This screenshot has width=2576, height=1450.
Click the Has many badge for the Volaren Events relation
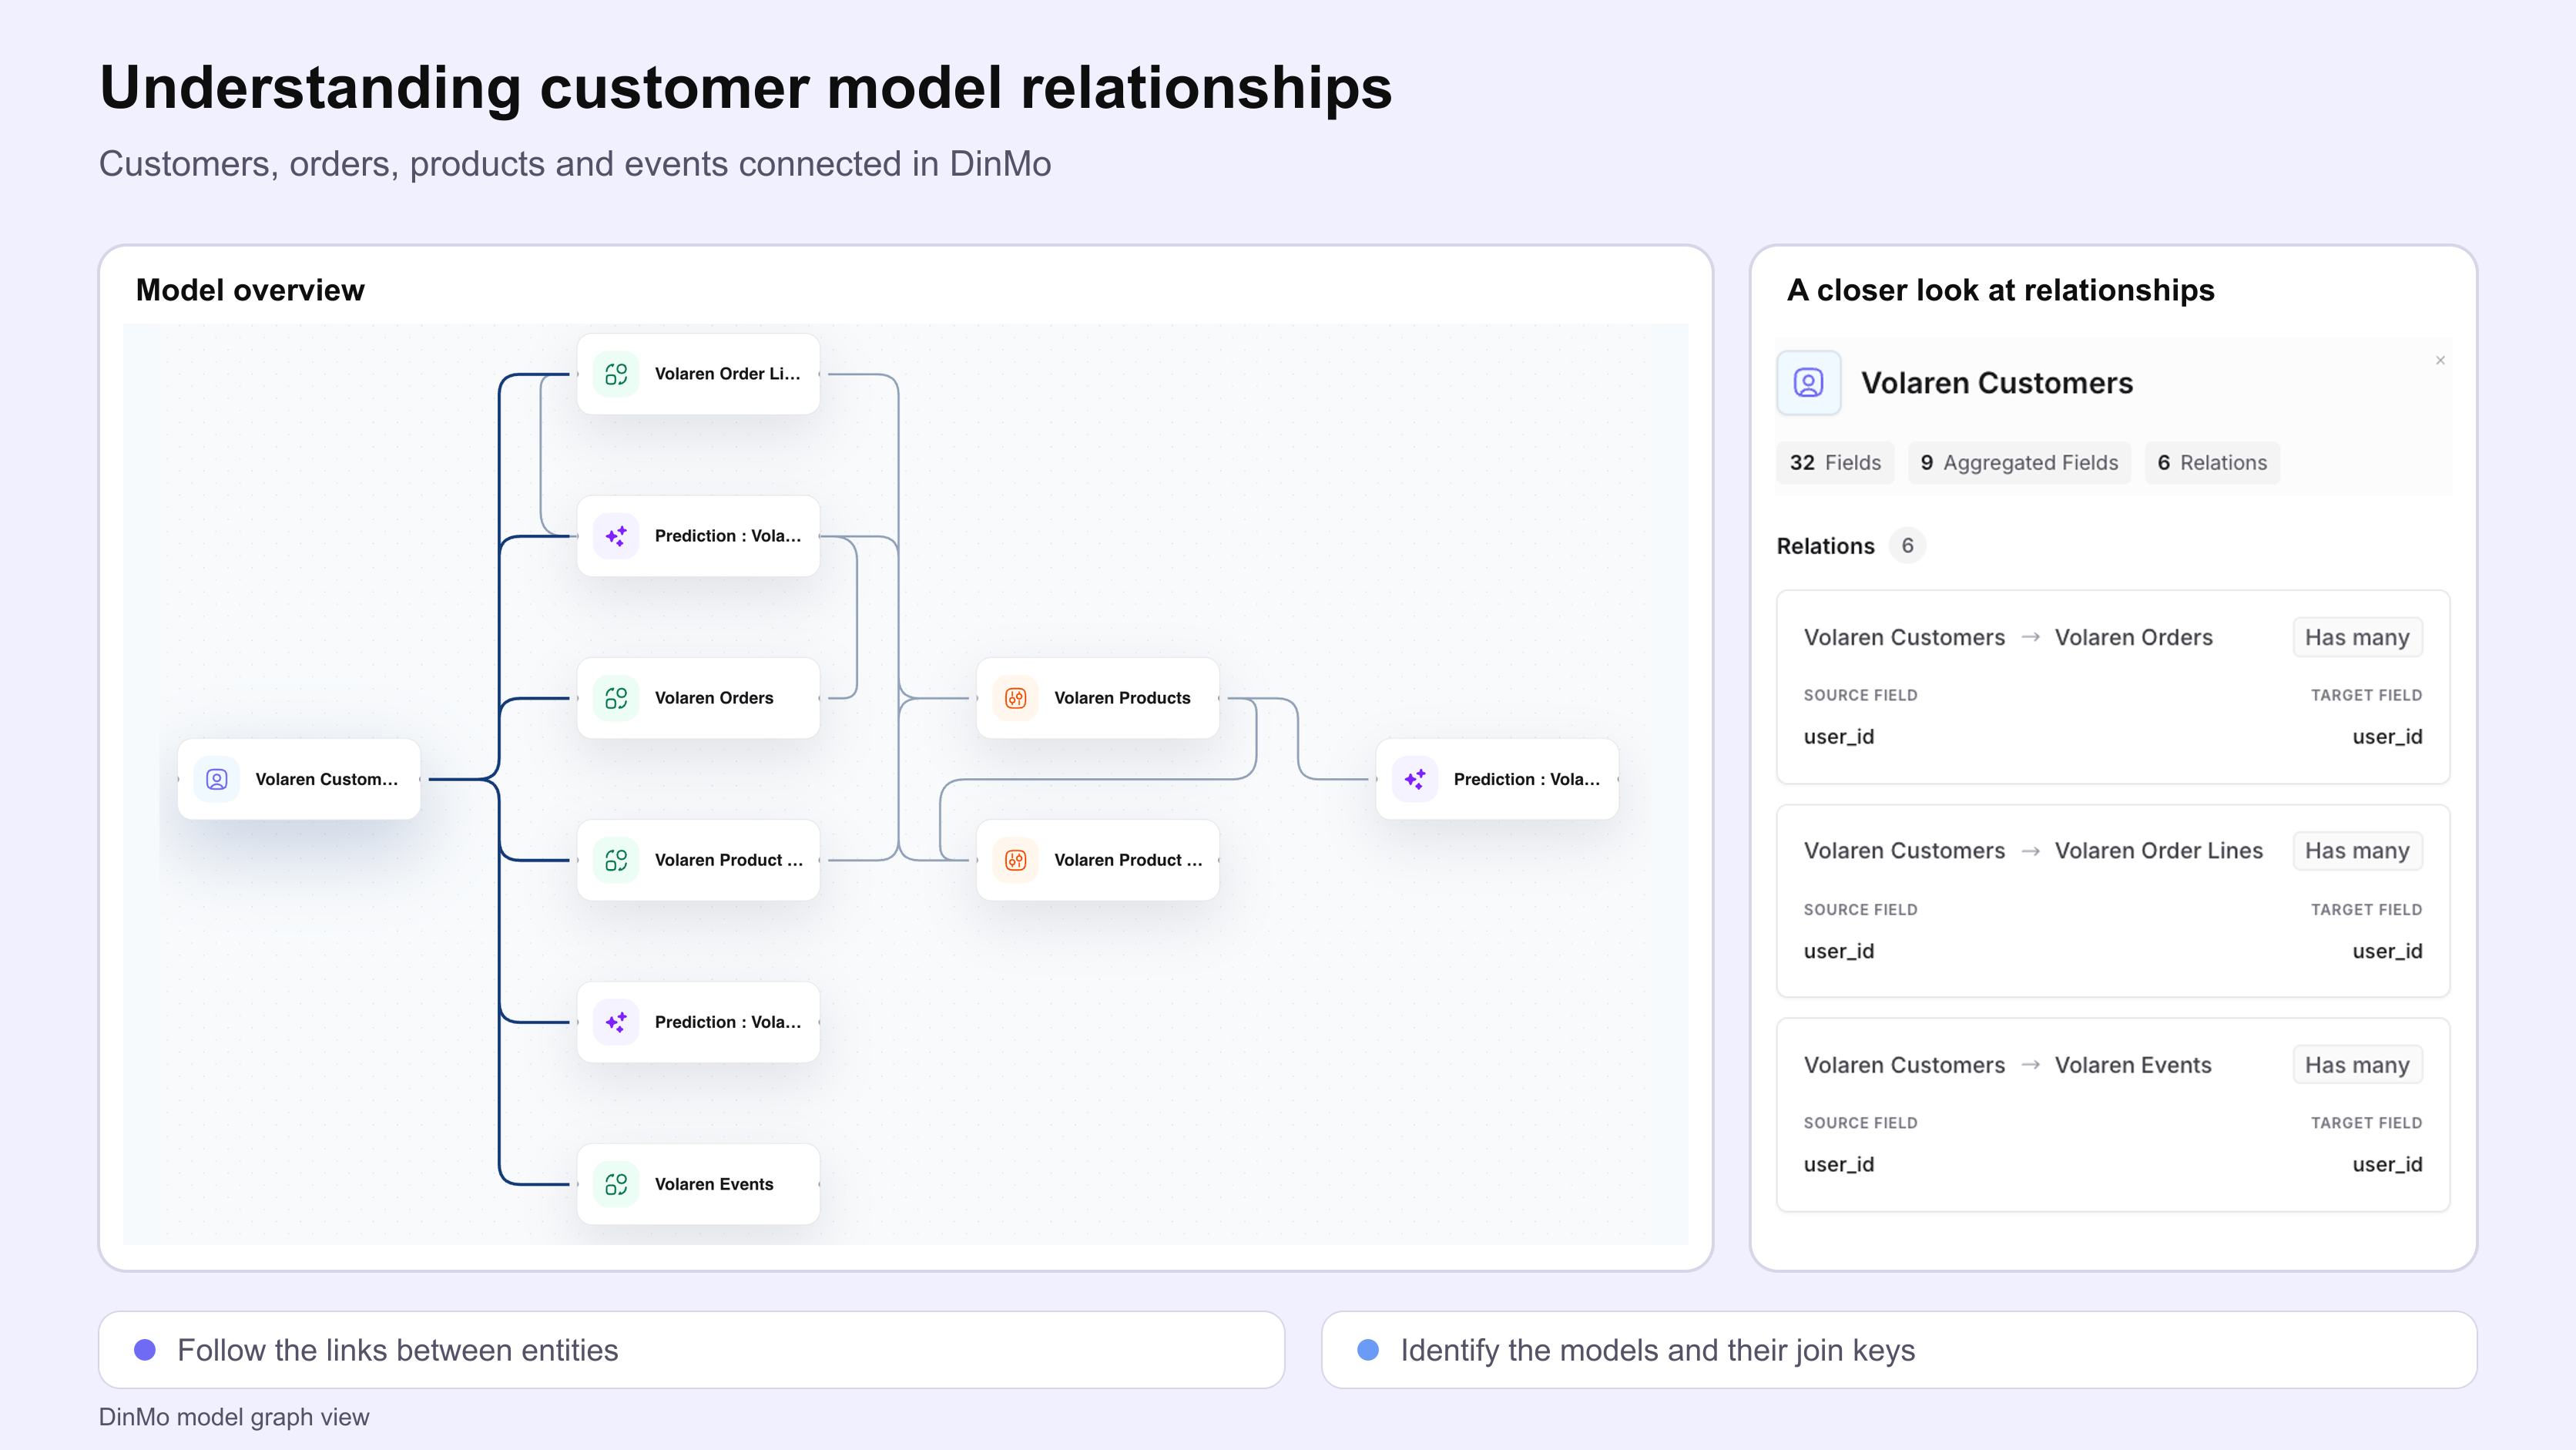pos(2357,1065)
